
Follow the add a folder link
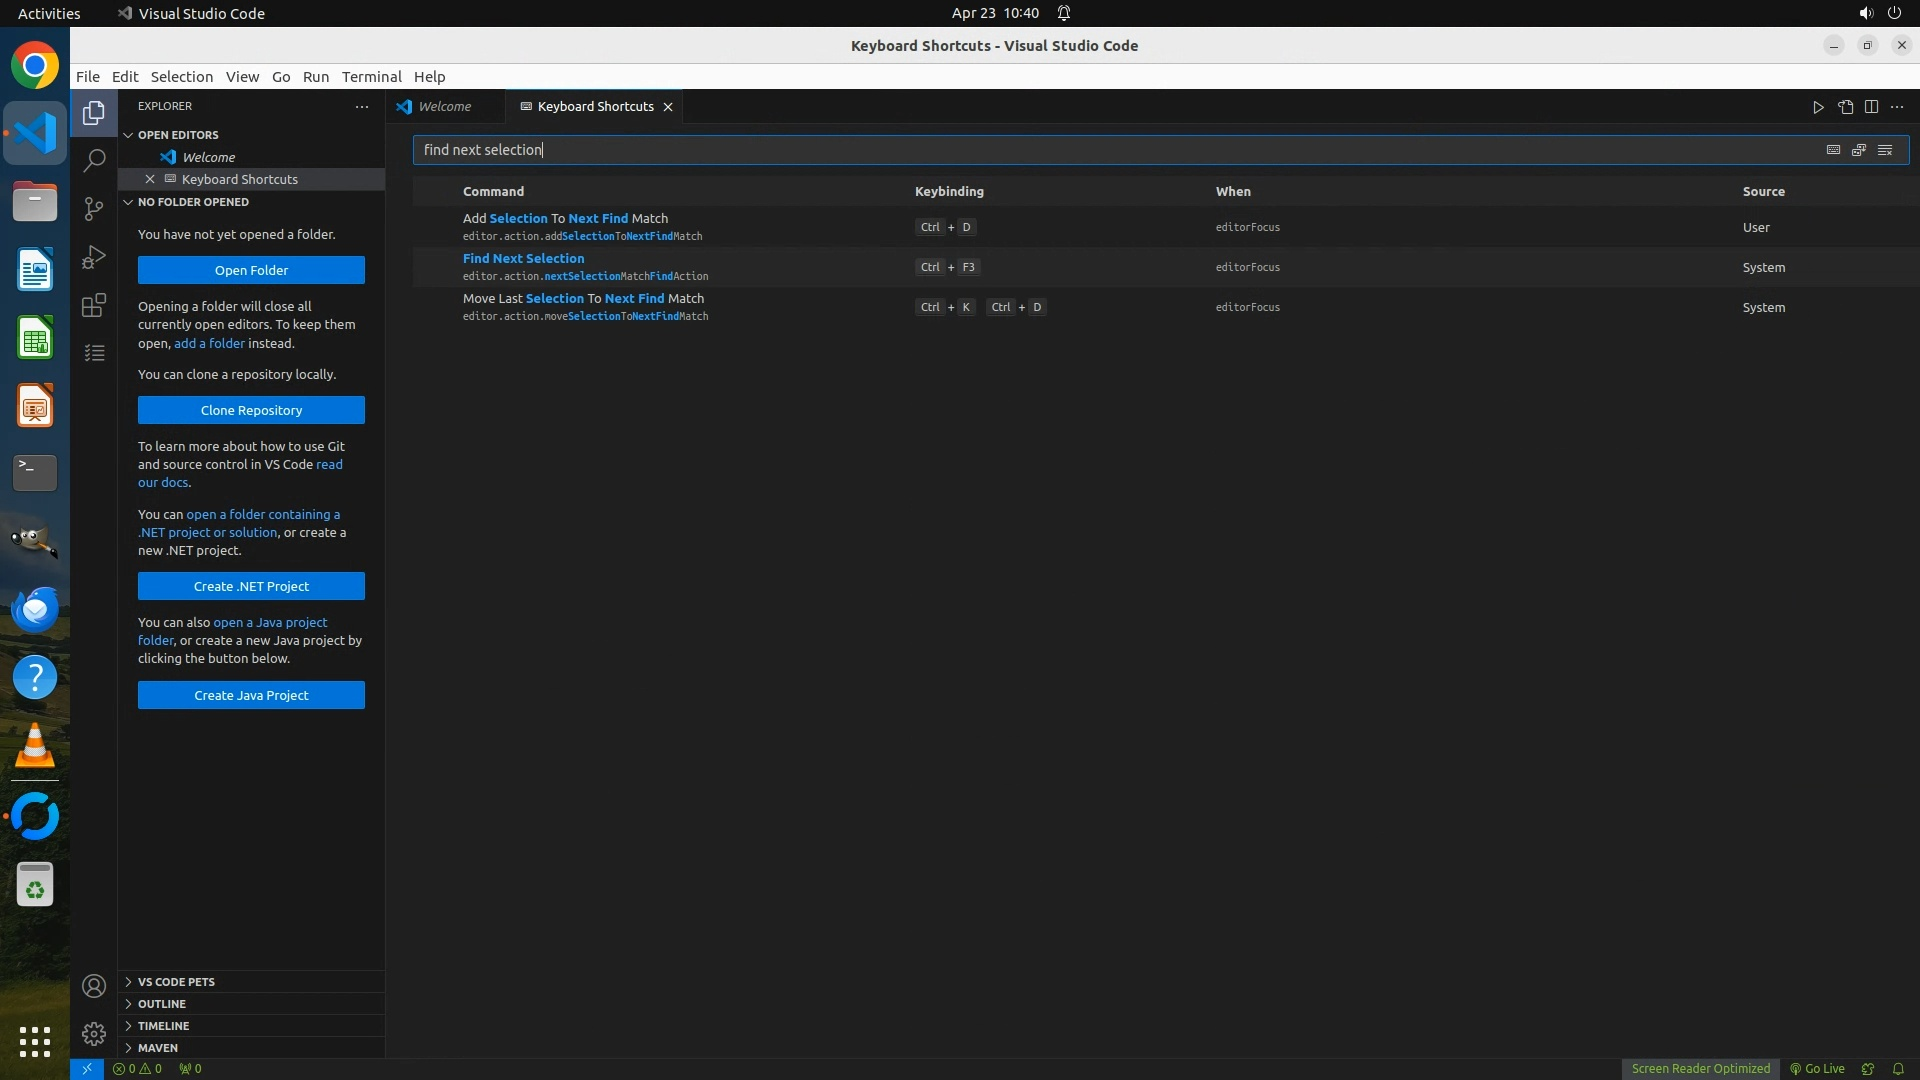pyautogui.click(x=209, y=343)
